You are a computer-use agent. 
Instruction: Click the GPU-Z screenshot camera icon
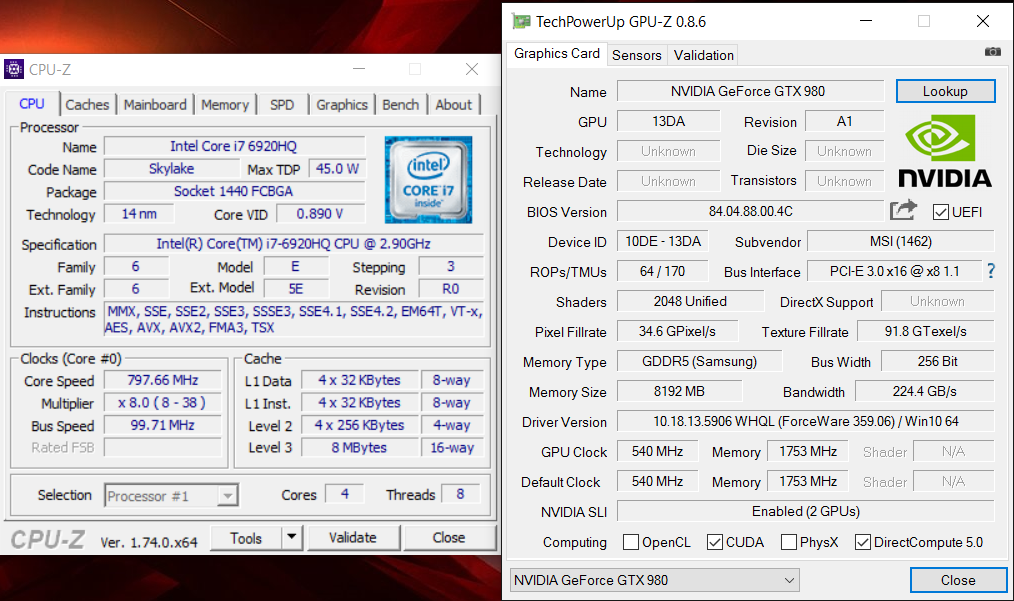992,52
